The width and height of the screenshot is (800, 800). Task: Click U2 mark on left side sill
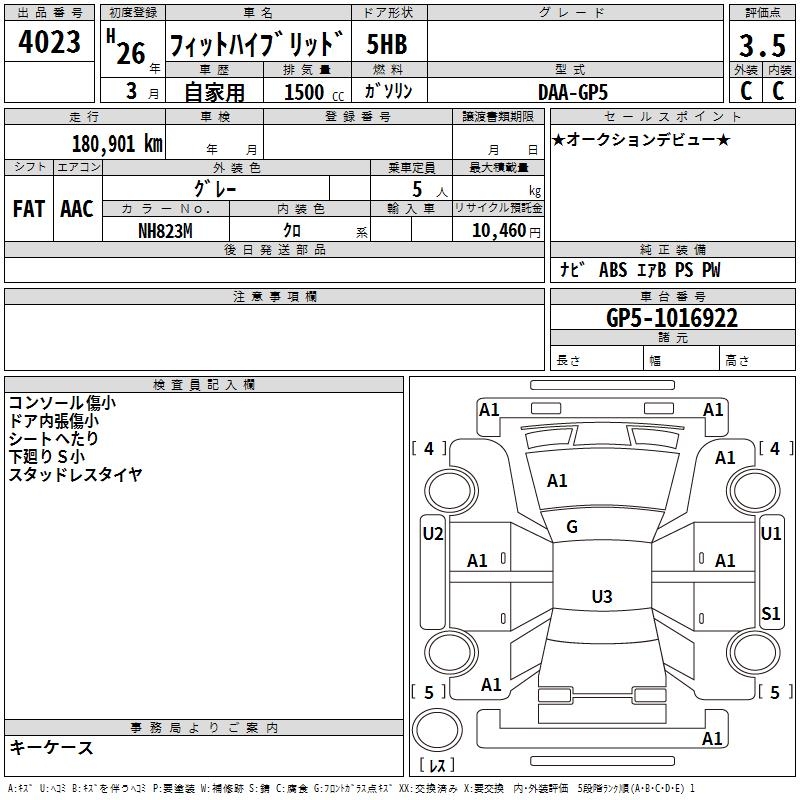[433, 534]
